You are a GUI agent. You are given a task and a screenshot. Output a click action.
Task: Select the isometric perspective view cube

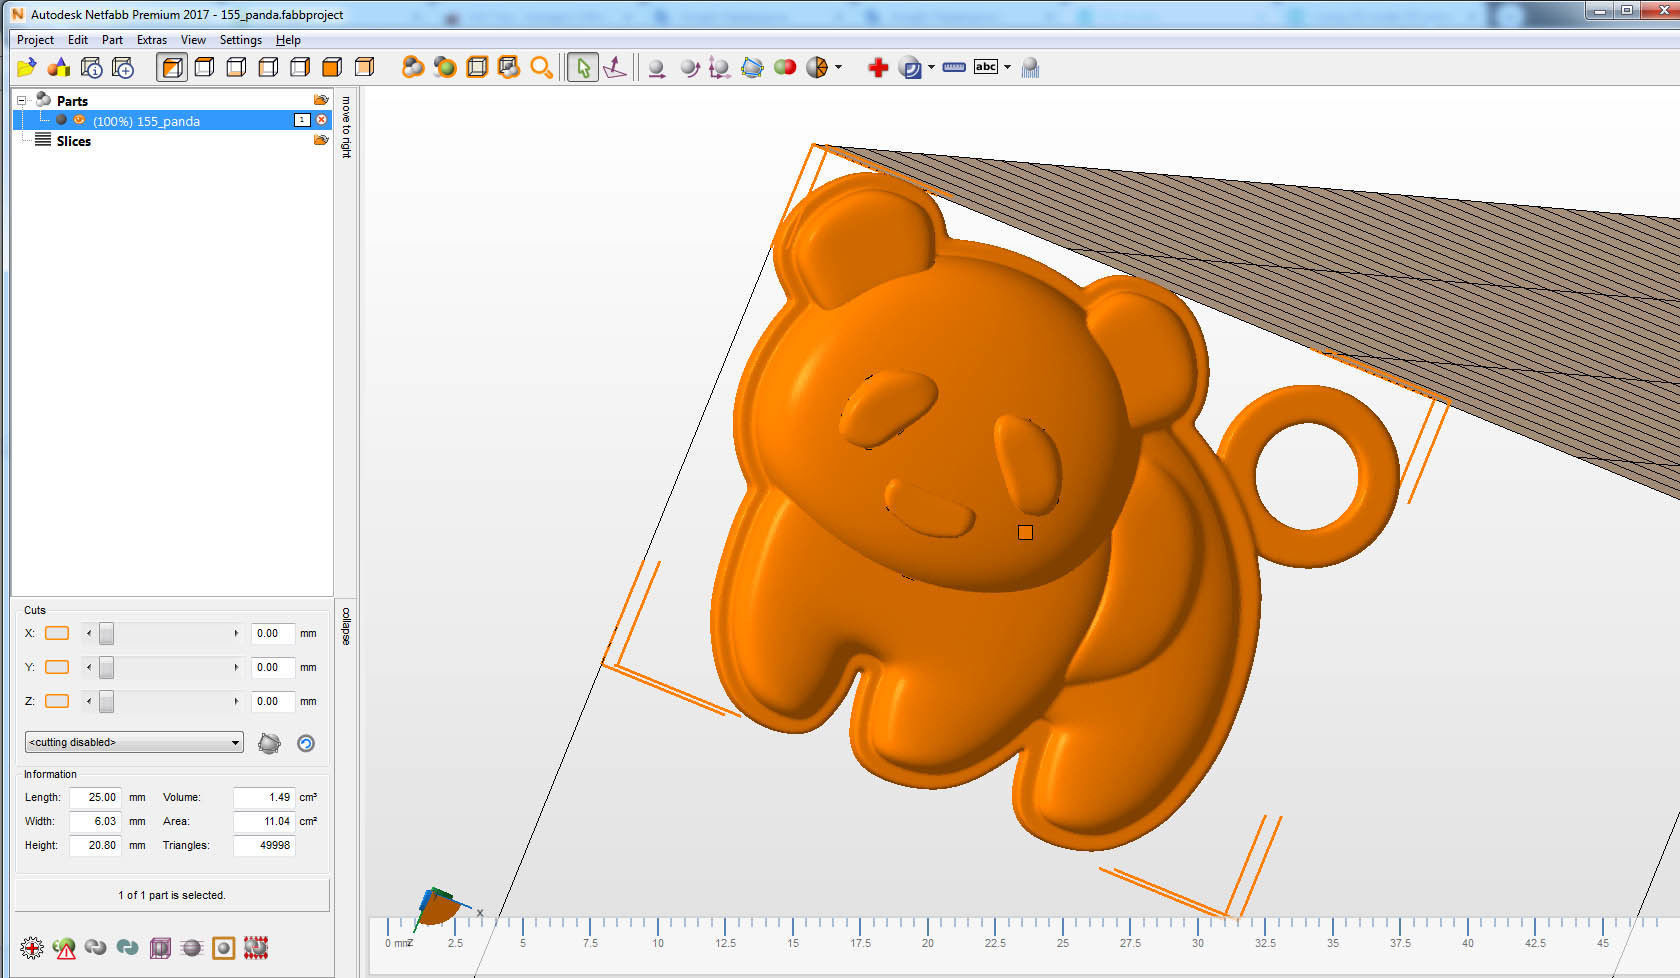pos(172,67)
